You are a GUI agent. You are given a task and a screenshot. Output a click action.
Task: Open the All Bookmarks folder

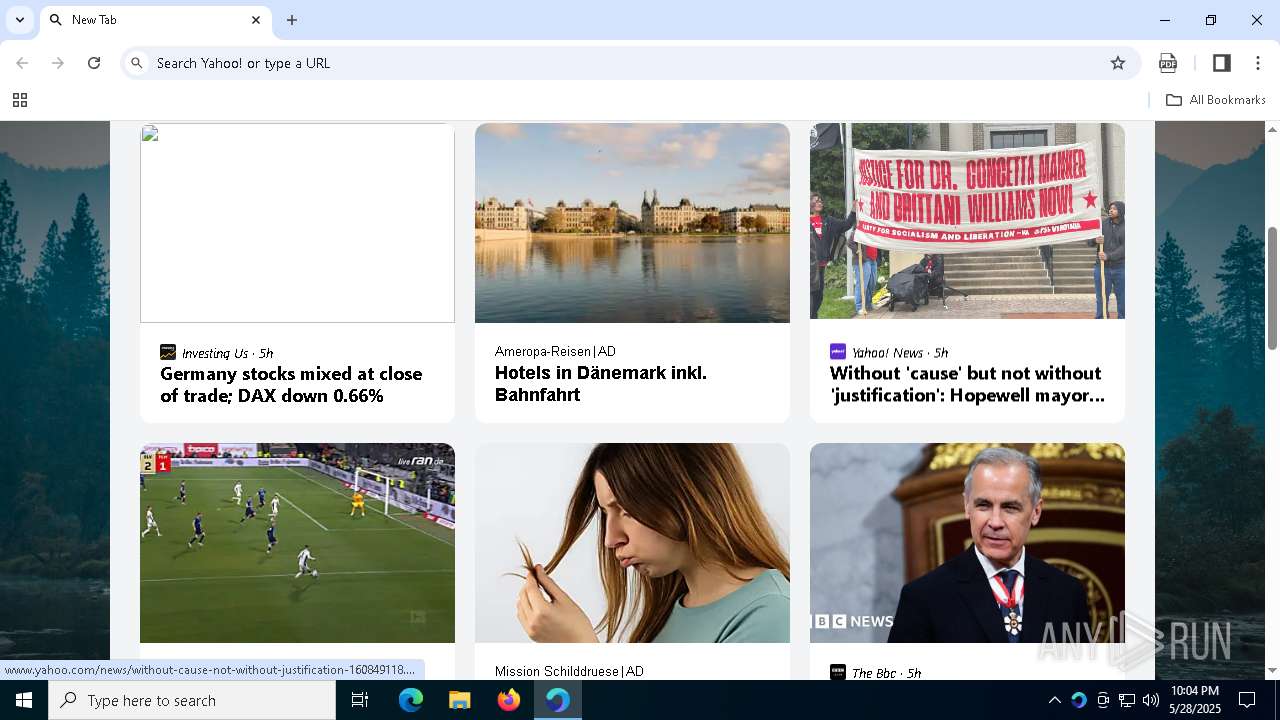click(x=1216, y=100)
